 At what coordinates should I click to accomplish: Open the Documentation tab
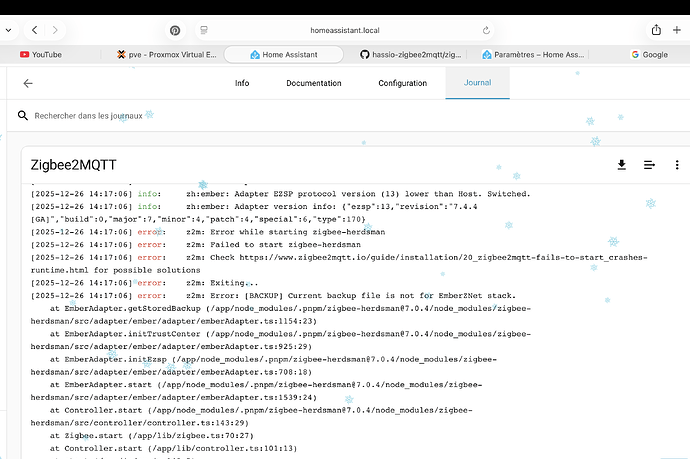tap(313, 83)
